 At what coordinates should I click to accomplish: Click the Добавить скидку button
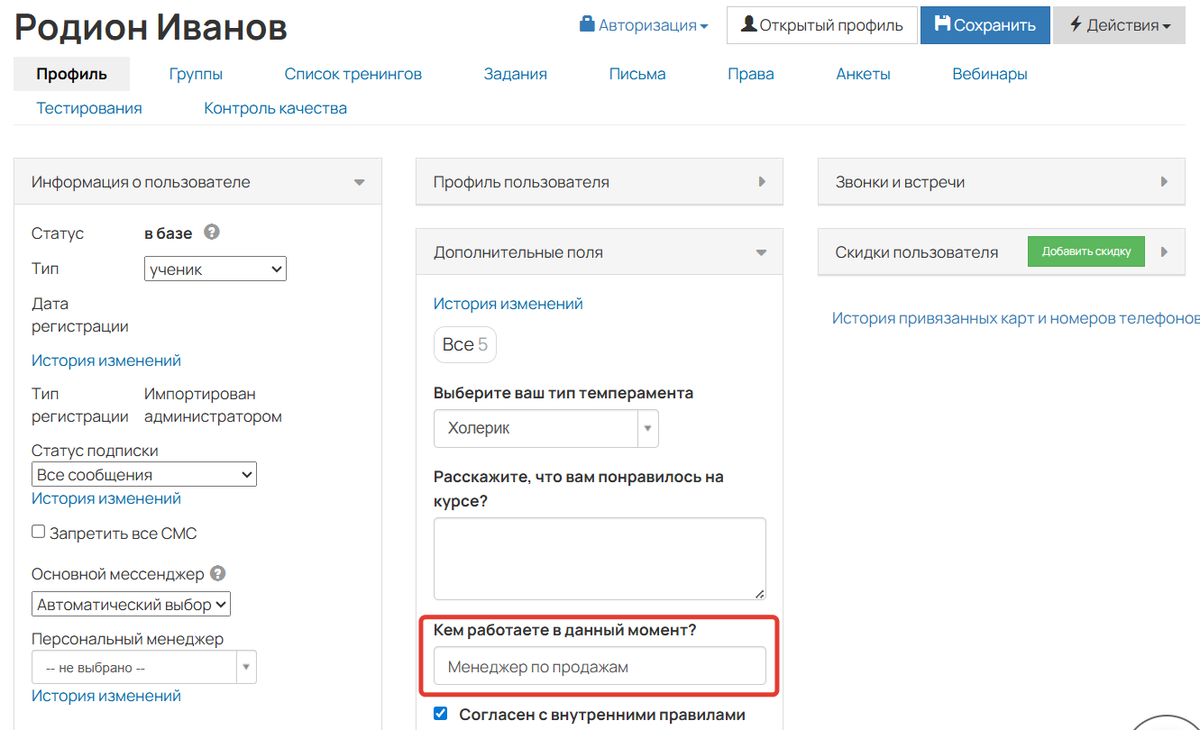click(1086, 251)
